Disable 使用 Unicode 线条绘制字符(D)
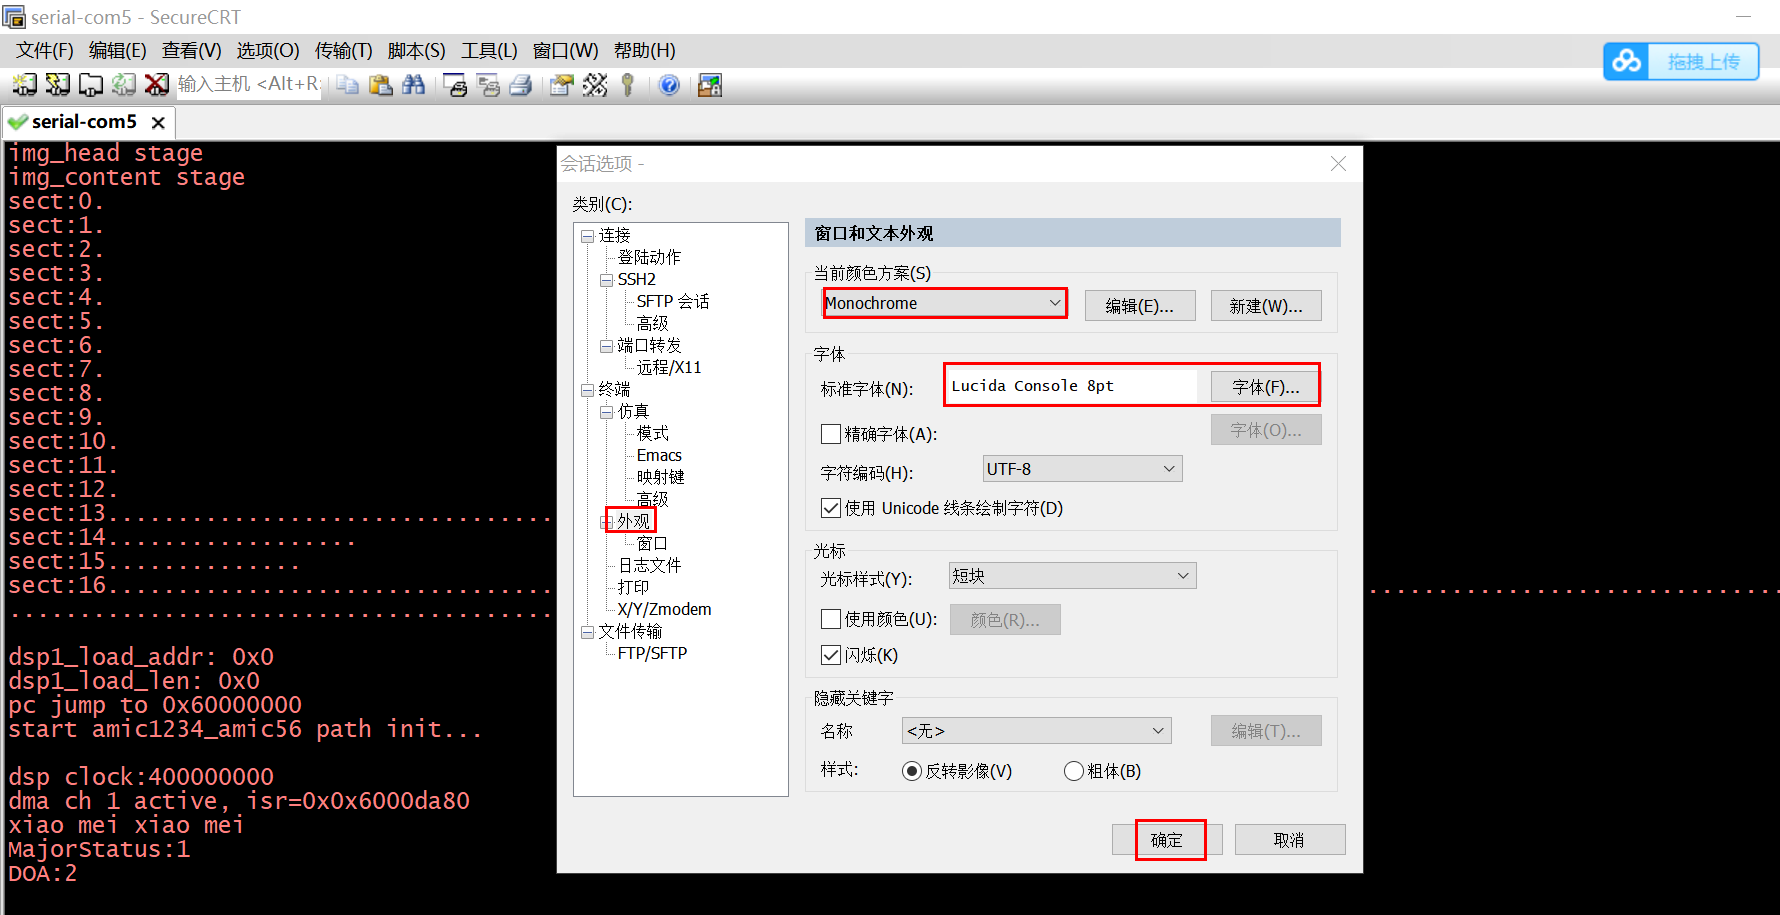The width and height of the screenshot is (1780, 915). 830,507
